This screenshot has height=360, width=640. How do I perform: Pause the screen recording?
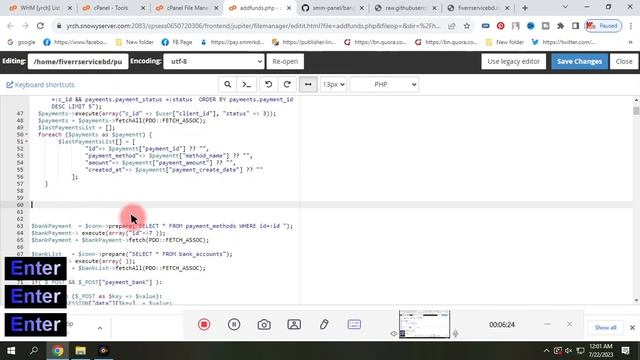click(x=234, y=324)
